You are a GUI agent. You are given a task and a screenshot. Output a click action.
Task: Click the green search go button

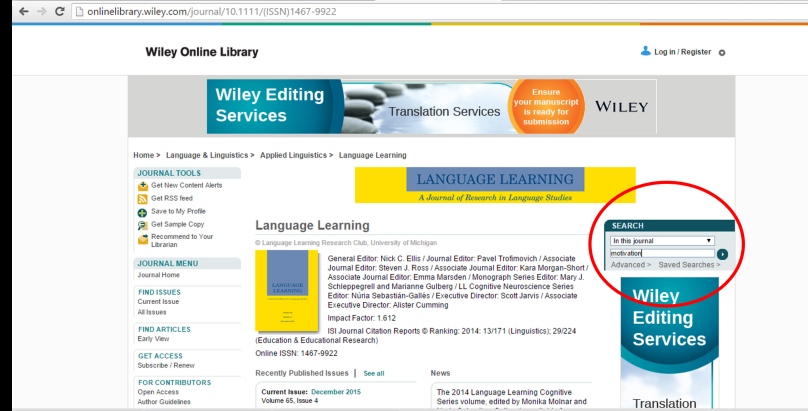(x=722, y=254)
